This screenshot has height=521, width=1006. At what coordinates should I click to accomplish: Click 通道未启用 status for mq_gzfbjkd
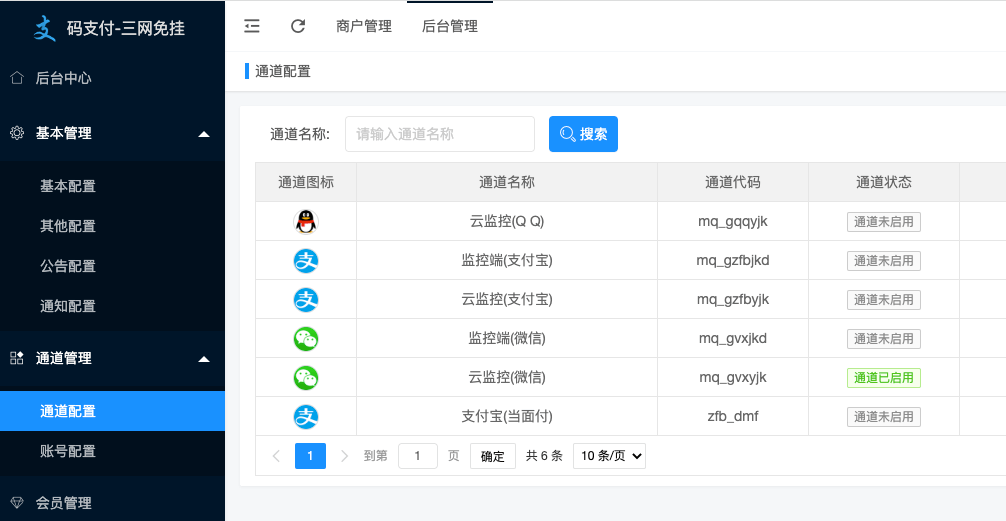point(883,261)
